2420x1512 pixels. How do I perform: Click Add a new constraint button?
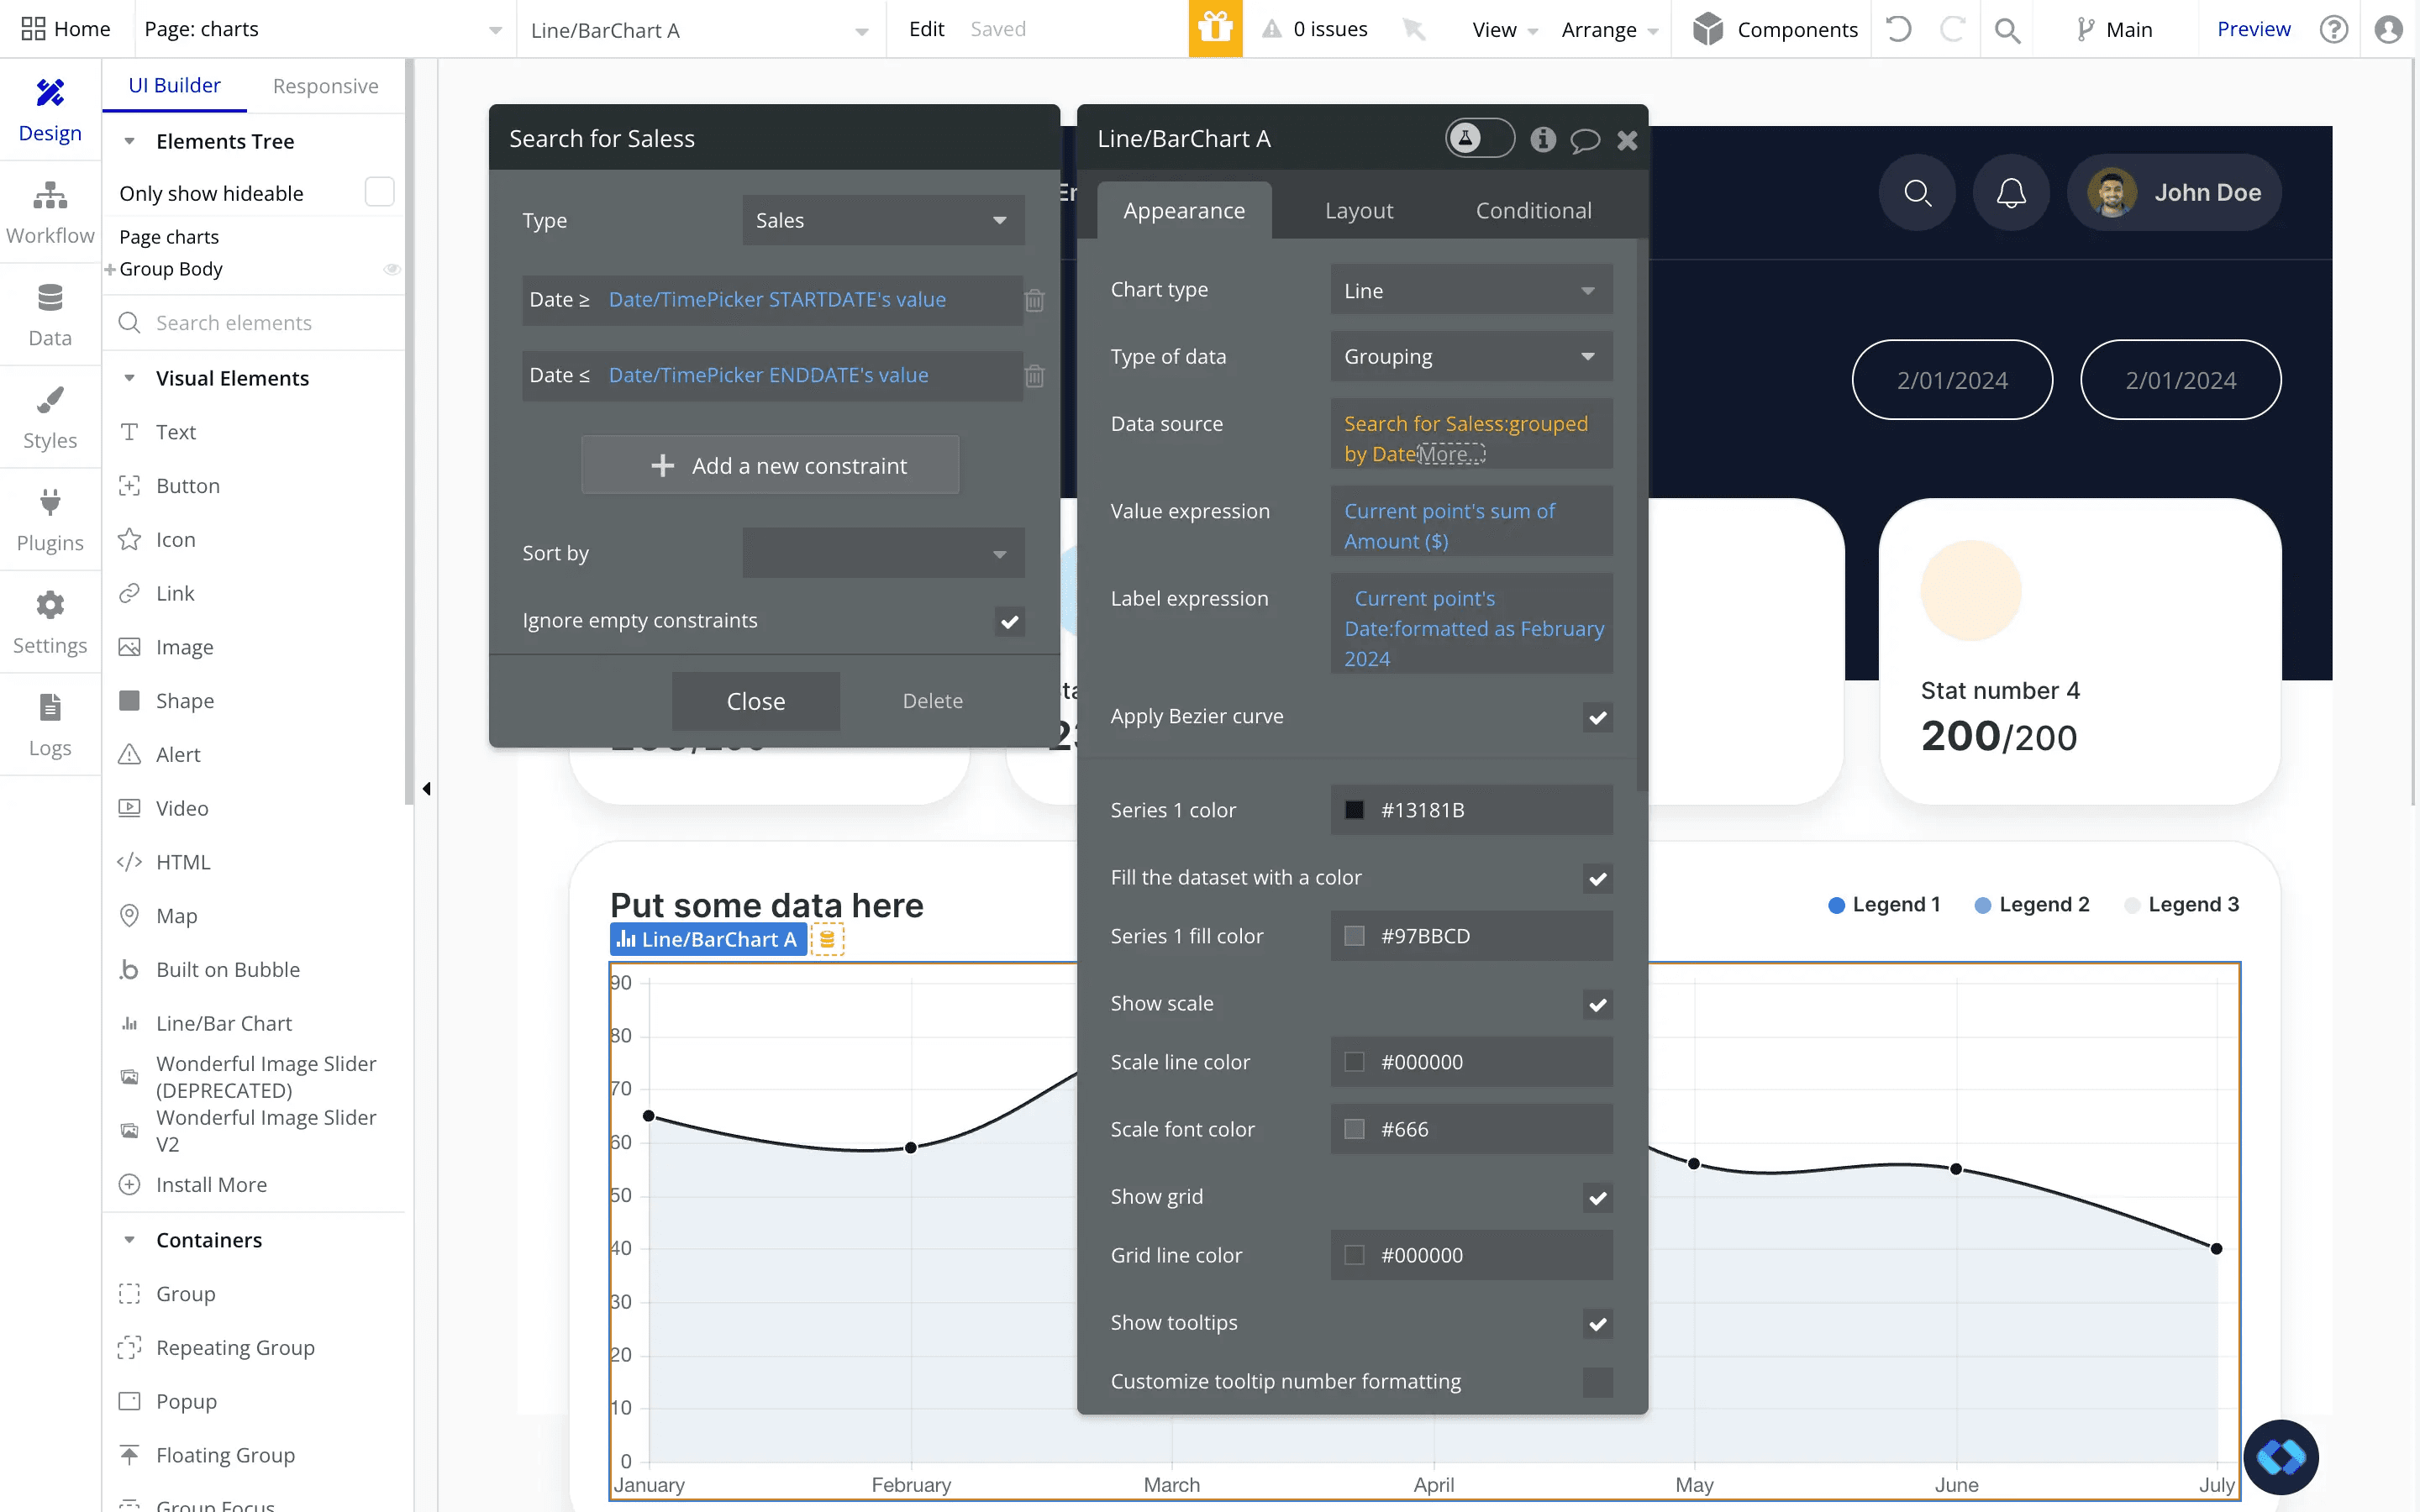pyautogui.click(x=770, y=465)
